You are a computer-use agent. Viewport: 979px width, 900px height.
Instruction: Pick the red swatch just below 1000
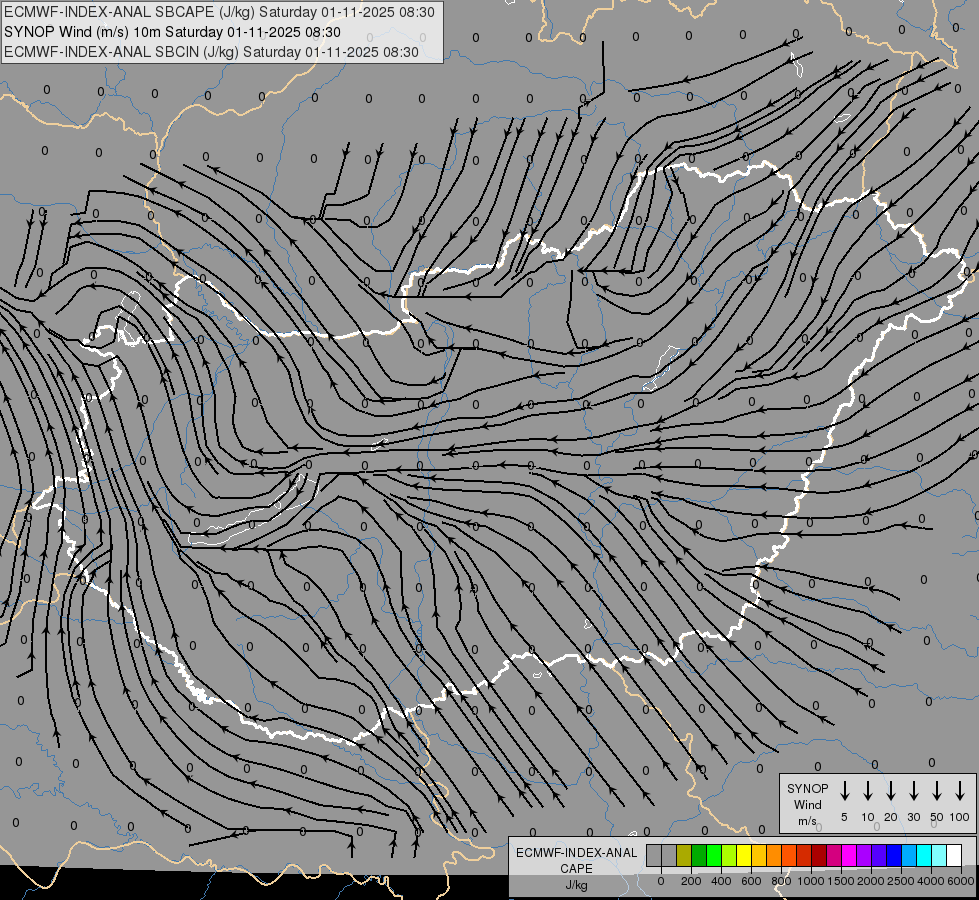(x=804, y=855)
